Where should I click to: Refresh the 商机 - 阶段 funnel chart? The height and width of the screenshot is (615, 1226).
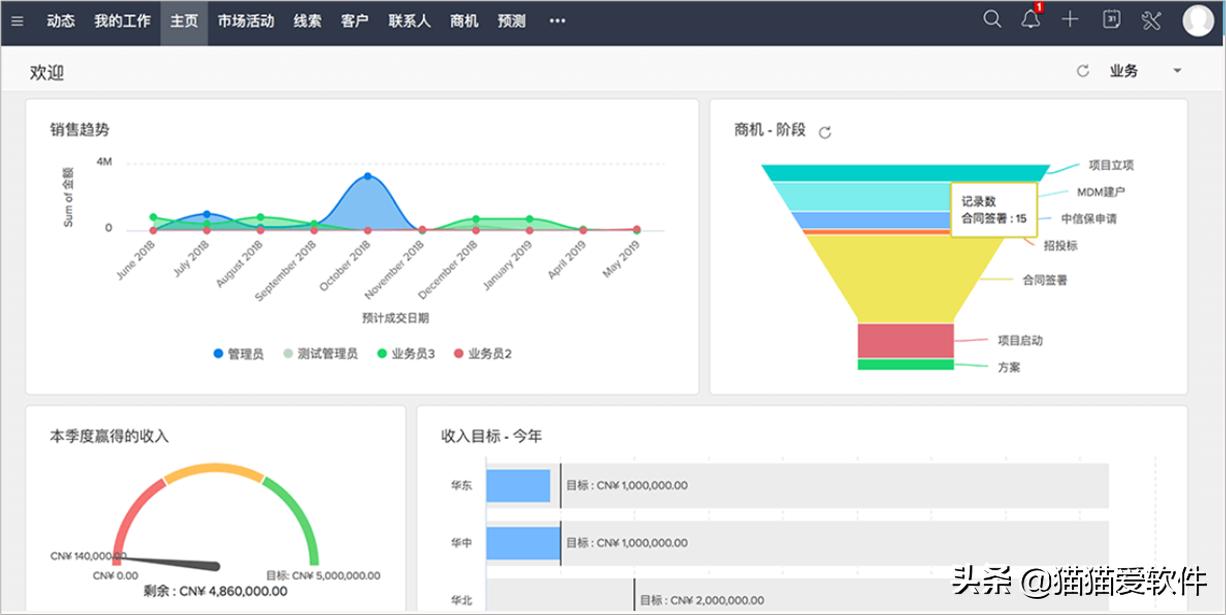823,131
